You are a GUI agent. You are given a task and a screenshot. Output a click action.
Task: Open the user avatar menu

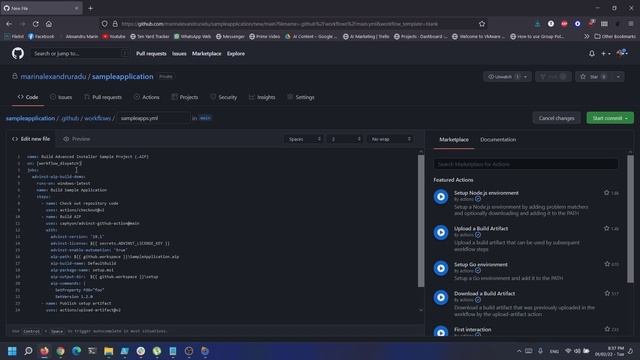pyautogui.click(x=622, y=53)
